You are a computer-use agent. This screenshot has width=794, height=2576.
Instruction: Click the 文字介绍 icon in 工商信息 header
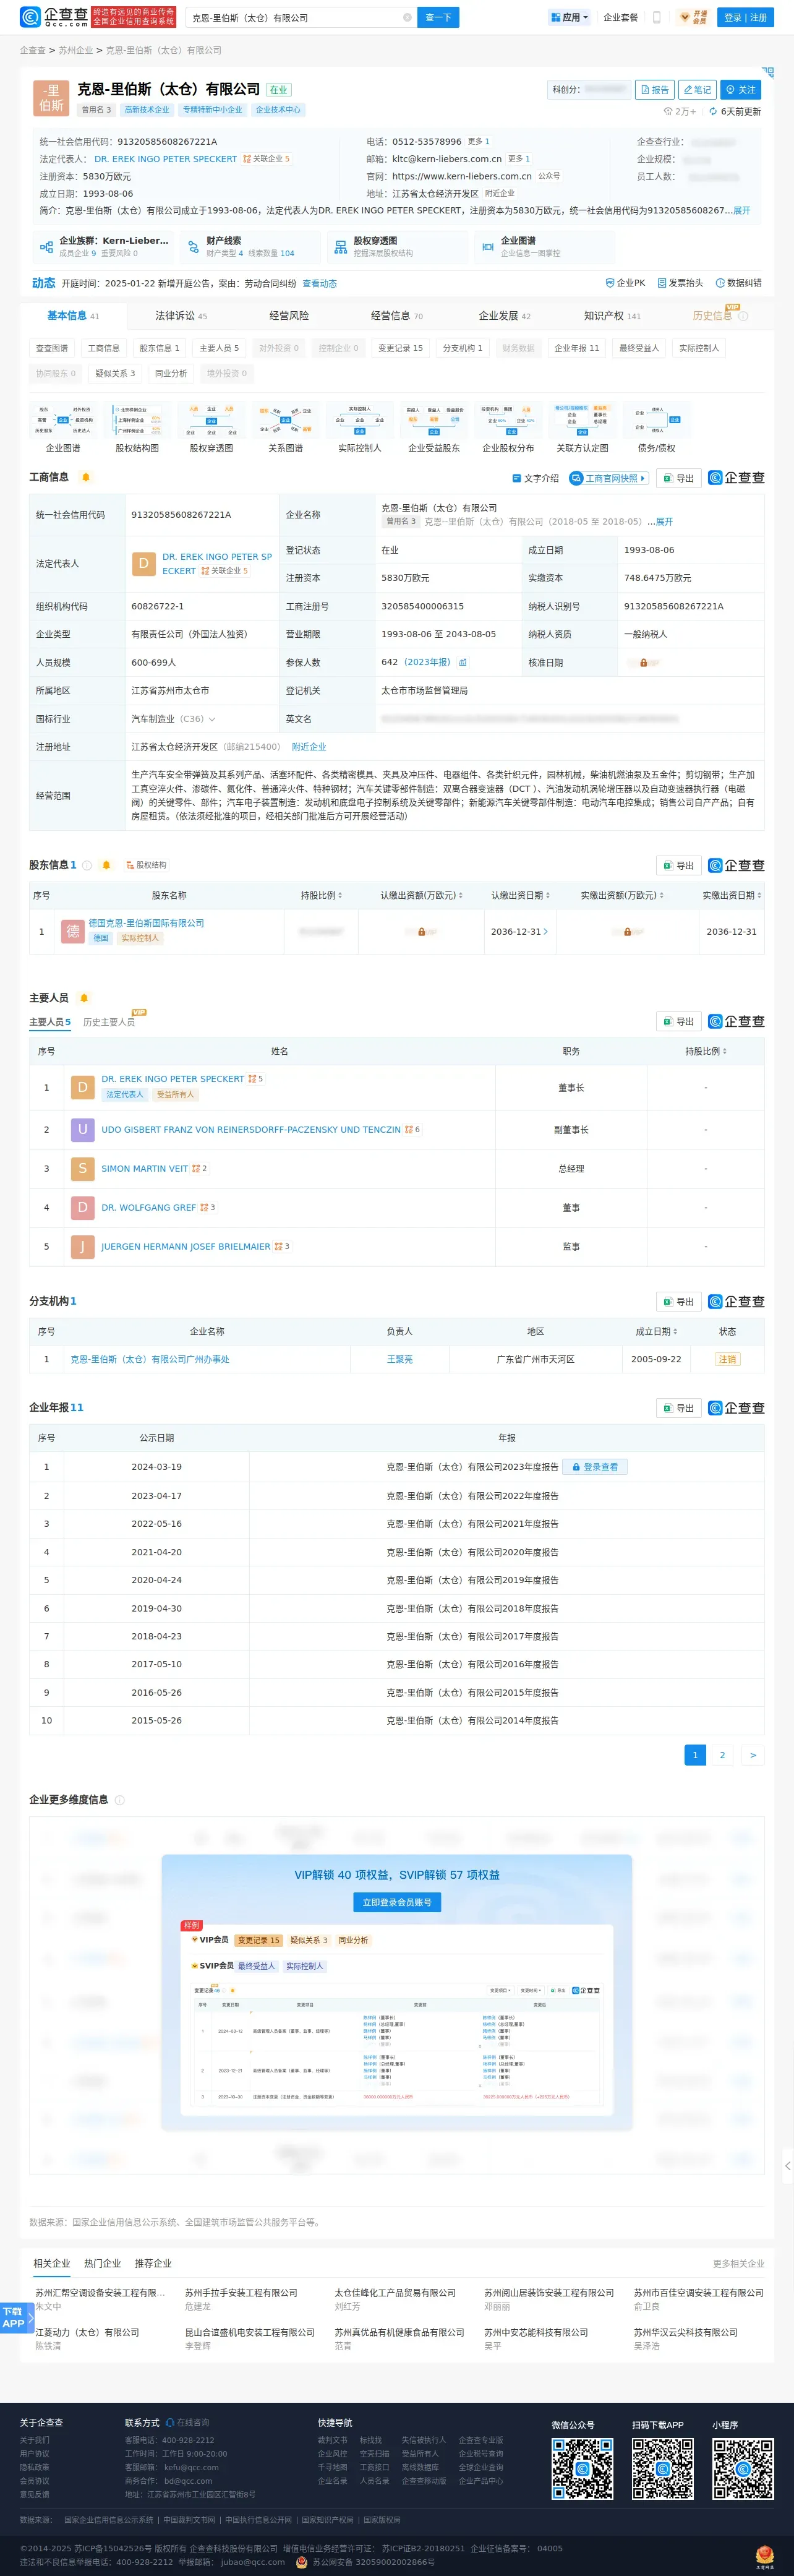[x=536, y=478]
